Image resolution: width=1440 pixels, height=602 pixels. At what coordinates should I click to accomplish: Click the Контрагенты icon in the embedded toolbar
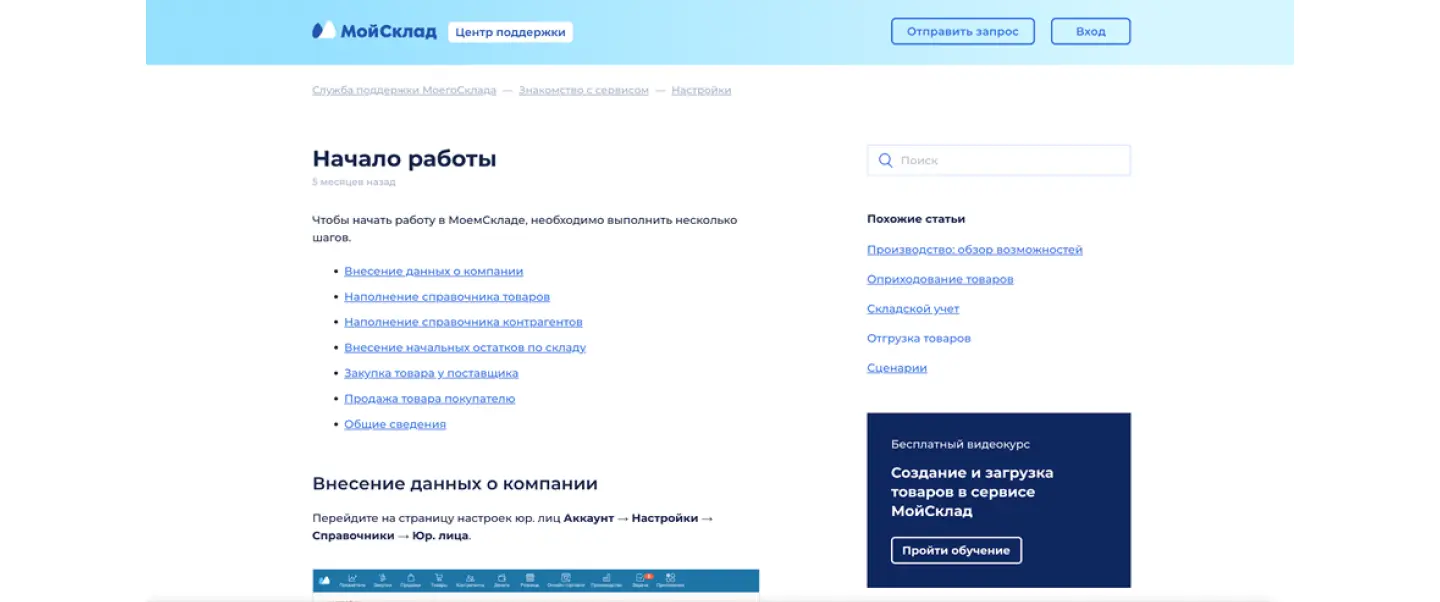[x=470, y=580]
